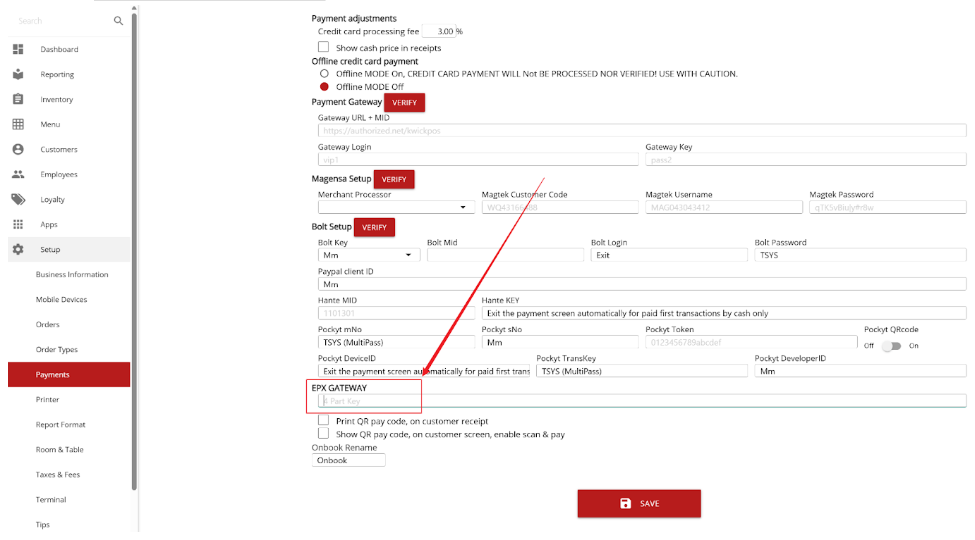The width and height of the screenshot is (975, 540).
Task: Click the Bolt Password field
Action: tap(861, 255)
